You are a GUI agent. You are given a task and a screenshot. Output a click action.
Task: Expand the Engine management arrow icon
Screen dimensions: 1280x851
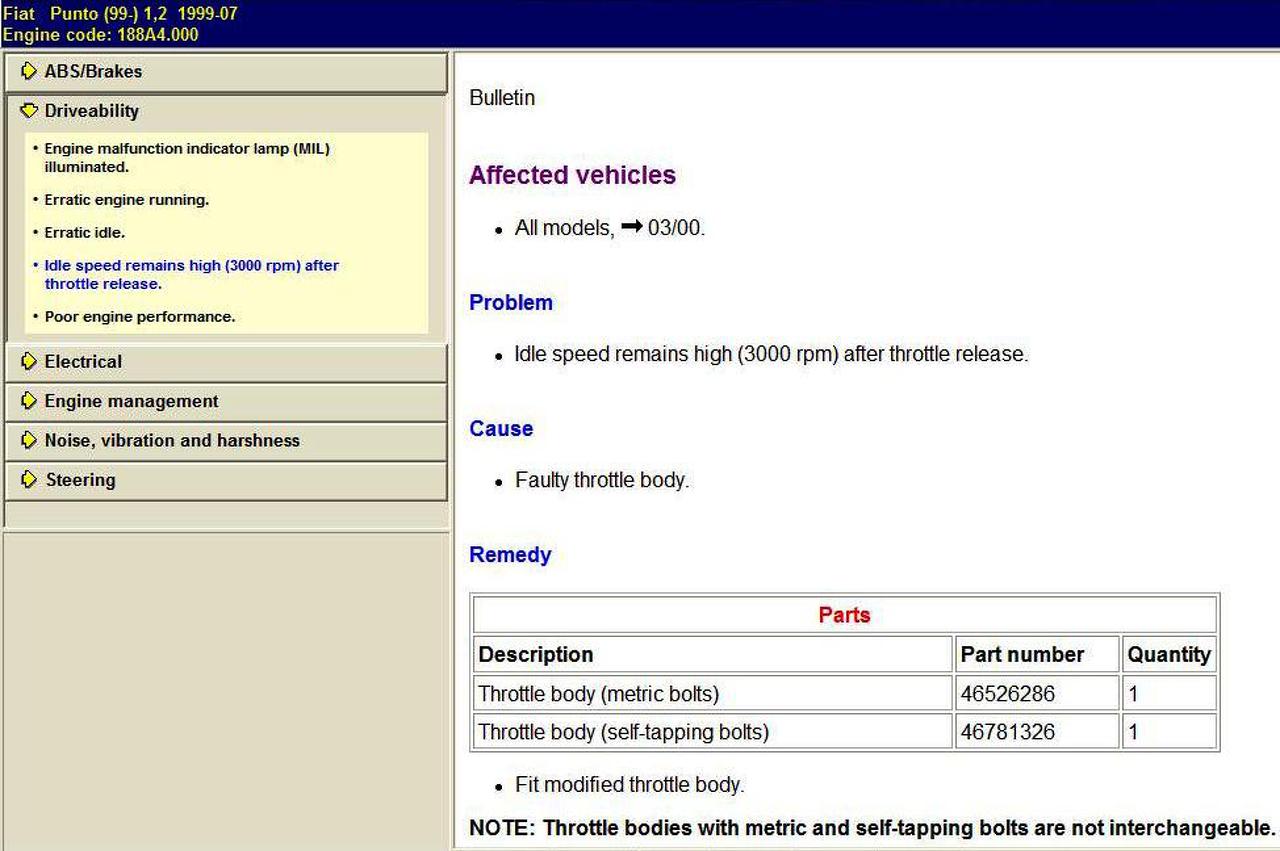pyautogui.click(x=29, y=401)
